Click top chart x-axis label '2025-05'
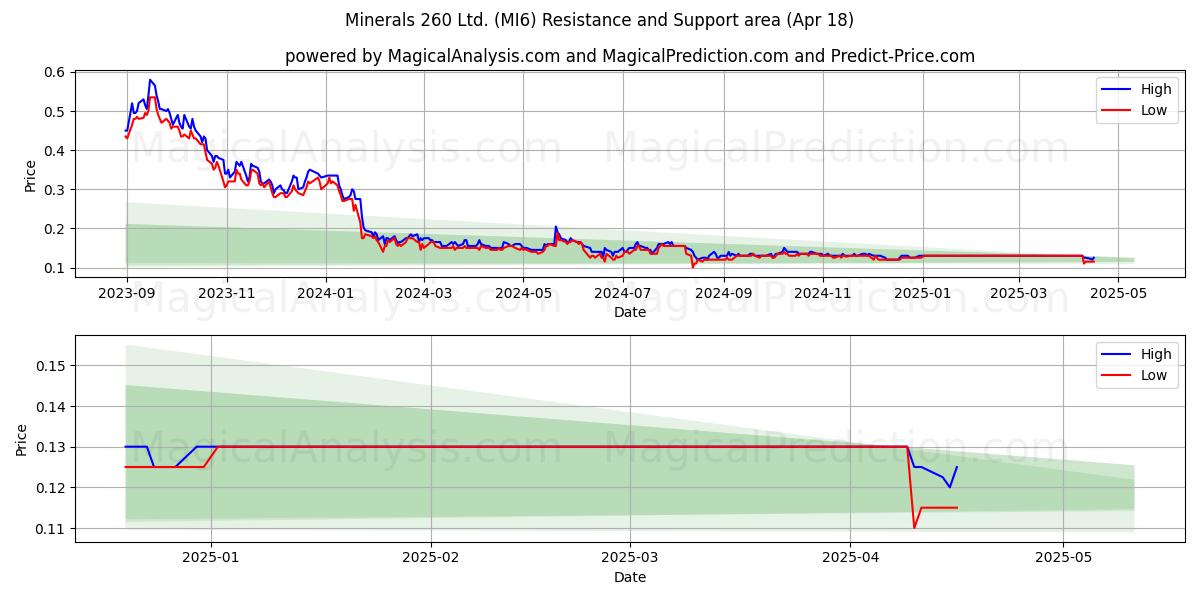Screen dimensions: 1200x600 click(1119, 294)
